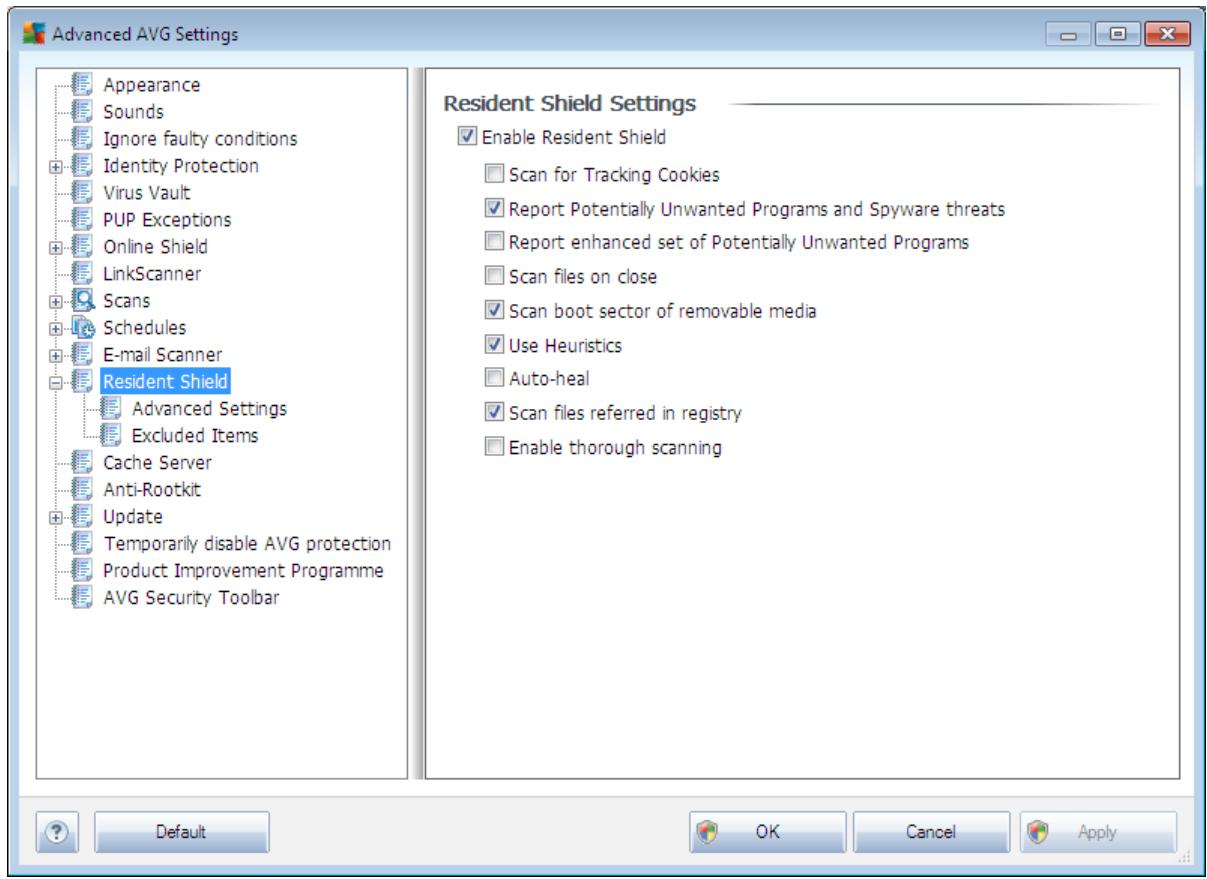The height and width of the screenshot is (879, 1207).
Task: Open the Cache Server entry
Action: click(x=156, y=463)
